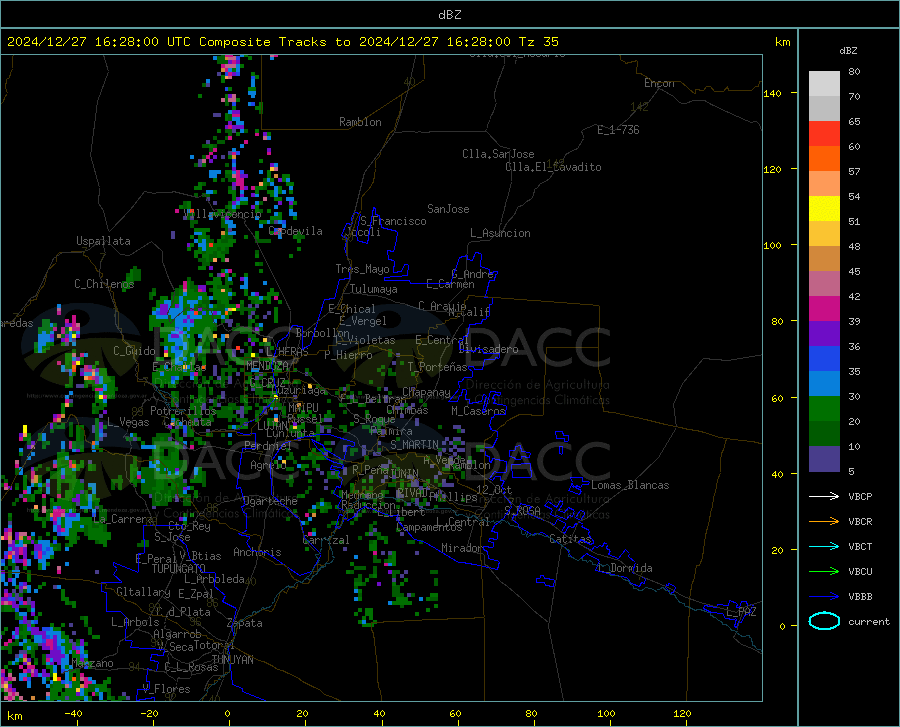Select the light gray 80 dBZ color swatch
900x727 pixels.
tap(824, 84)
